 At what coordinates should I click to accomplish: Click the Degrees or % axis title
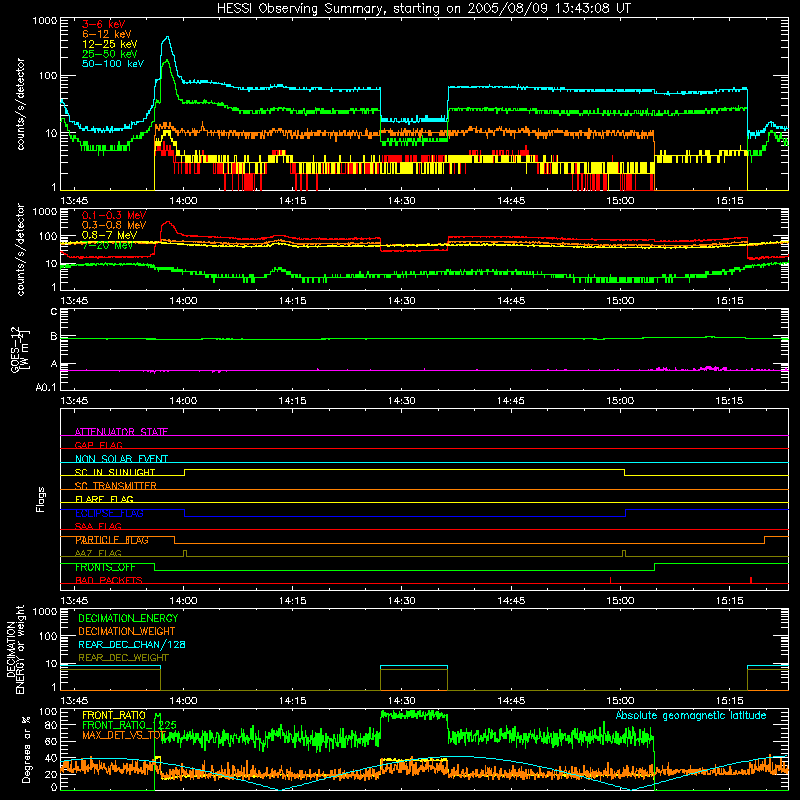26,749
